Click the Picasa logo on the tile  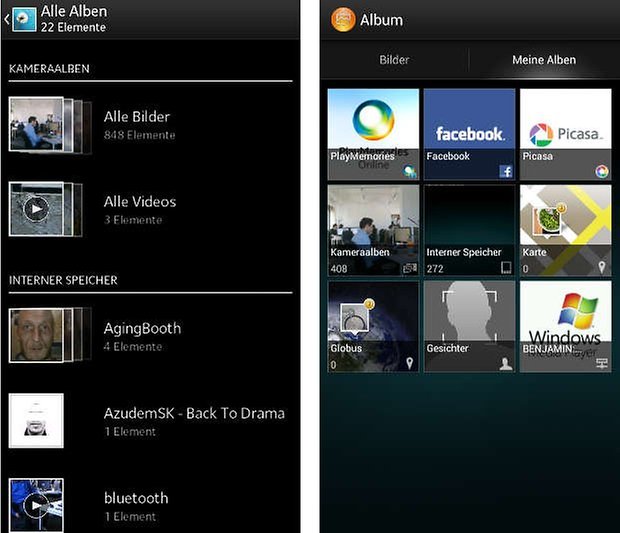pyautogui.click(x=566, y=134)
